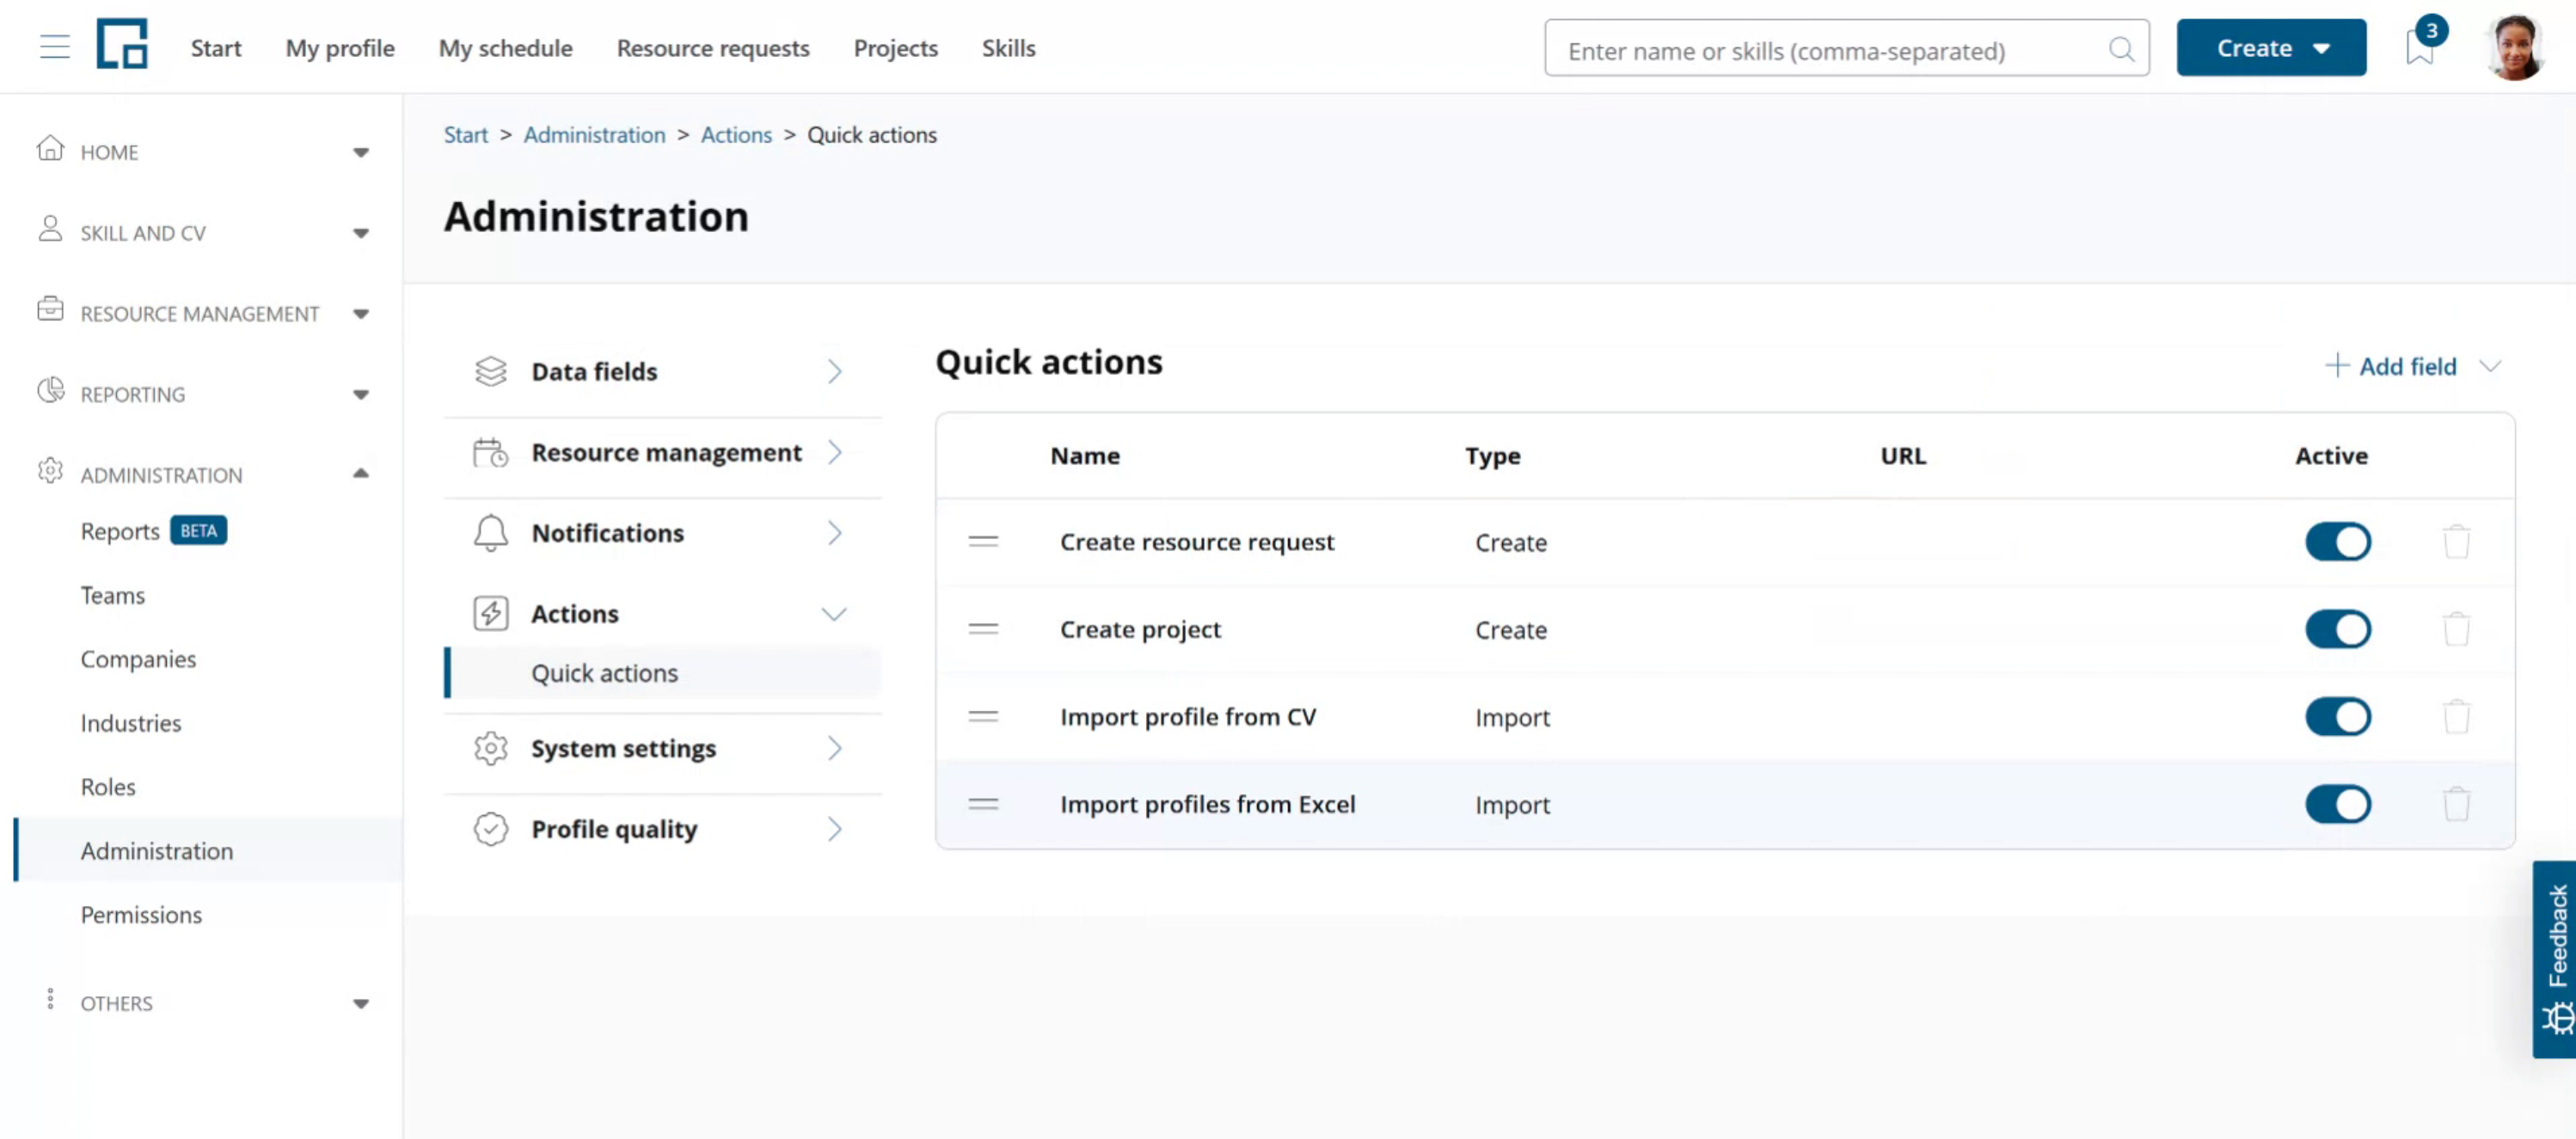This screenshot has height=1139, width=2576.
Task: Click the Data fields layers icon
Action: pyautogui.click(x=491, y=371)
